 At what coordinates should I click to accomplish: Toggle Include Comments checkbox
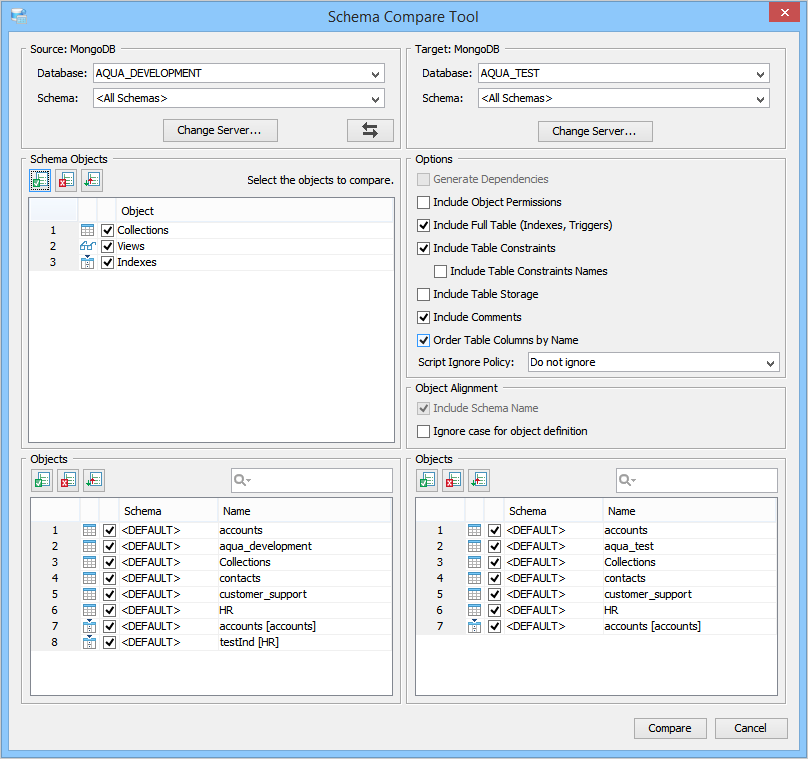tap(423, 317)
